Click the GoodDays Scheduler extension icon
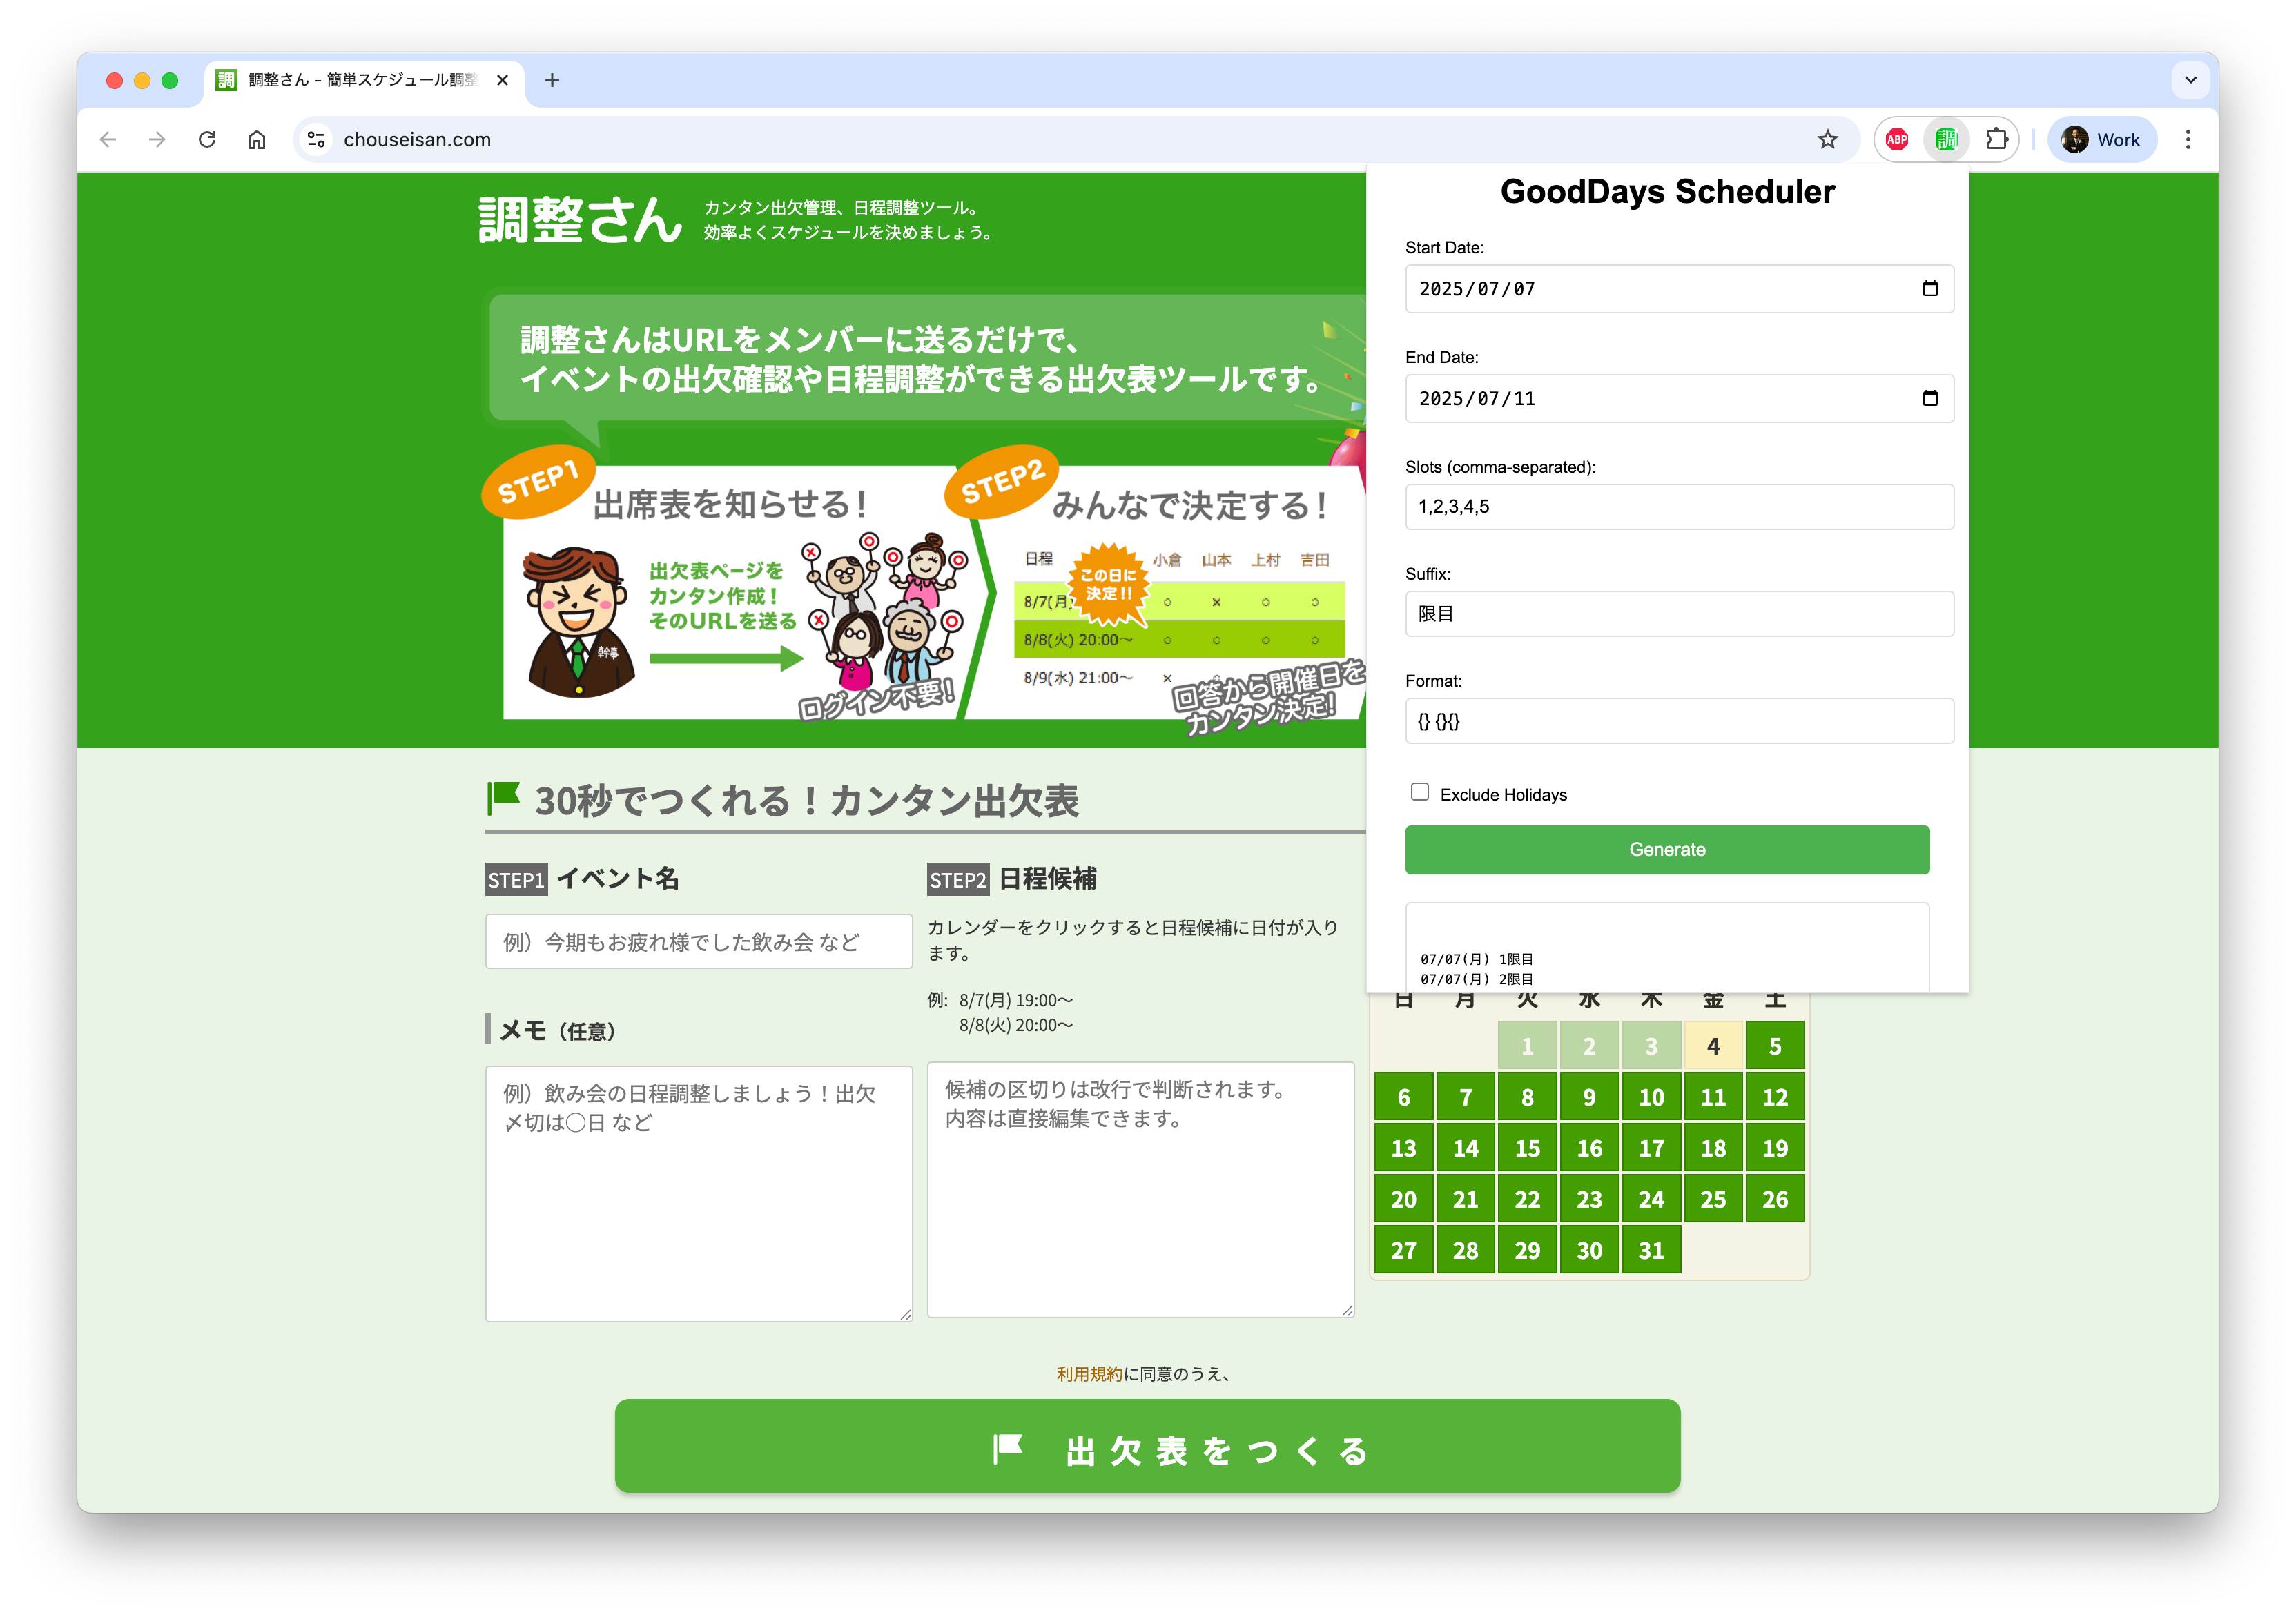The height and width of the screenshot is (1615, 2296). pyautogui.click(x=1946, y=140)
